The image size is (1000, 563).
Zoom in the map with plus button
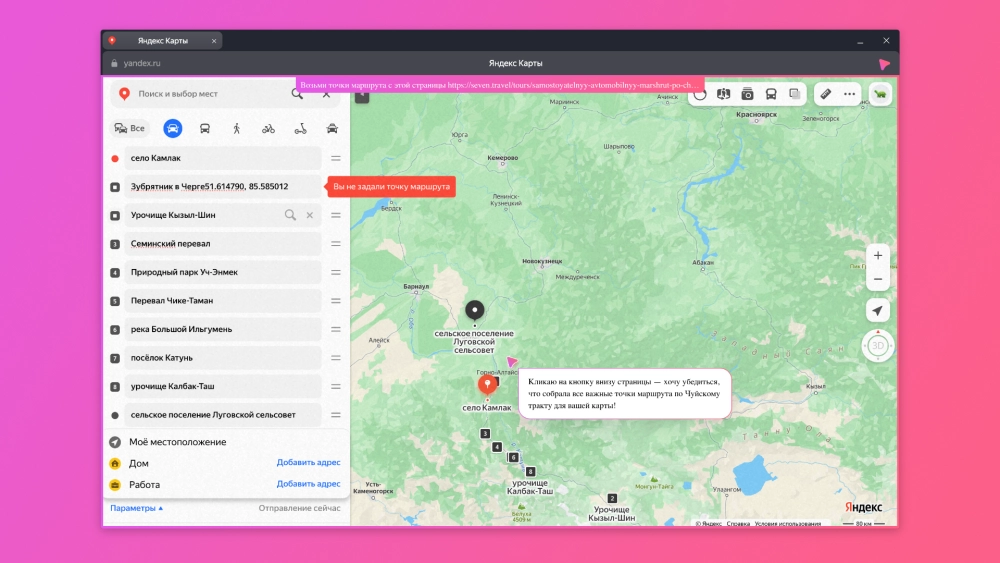tap(878, 255)
